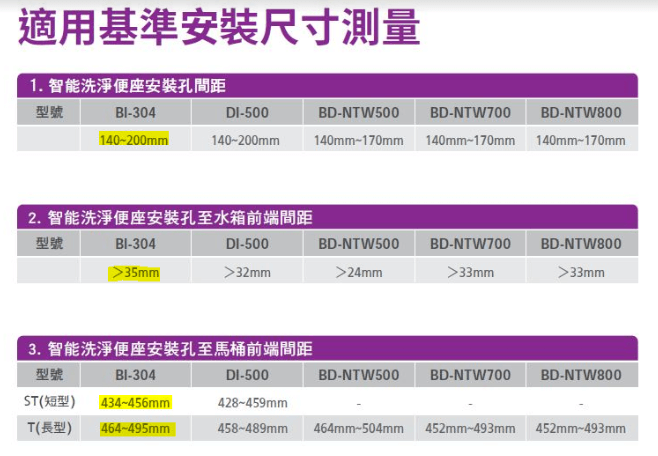This screenshot has height=456, width=658.
Task: Select the >32mm value under DI-500
Action: [x=247, y=272]
